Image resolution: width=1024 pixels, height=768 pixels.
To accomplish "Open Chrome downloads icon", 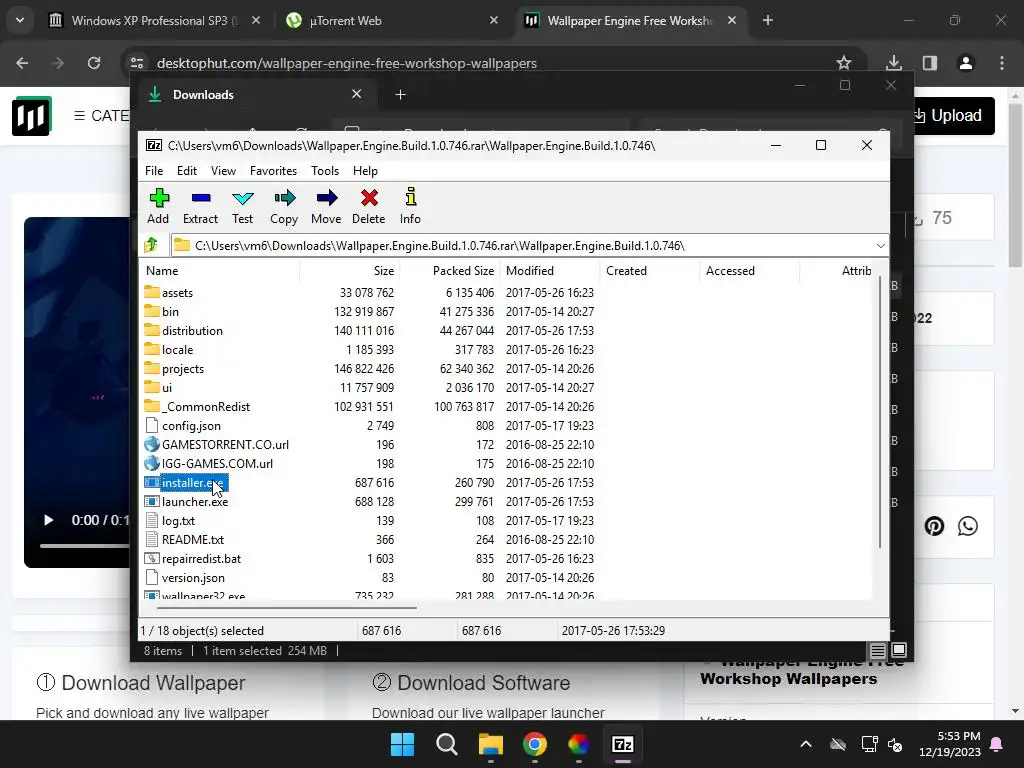I will coord(894,63).
